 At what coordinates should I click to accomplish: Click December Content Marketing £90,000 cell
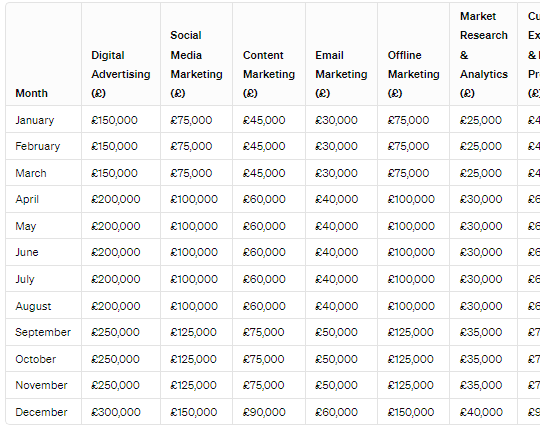coord(264,412)
